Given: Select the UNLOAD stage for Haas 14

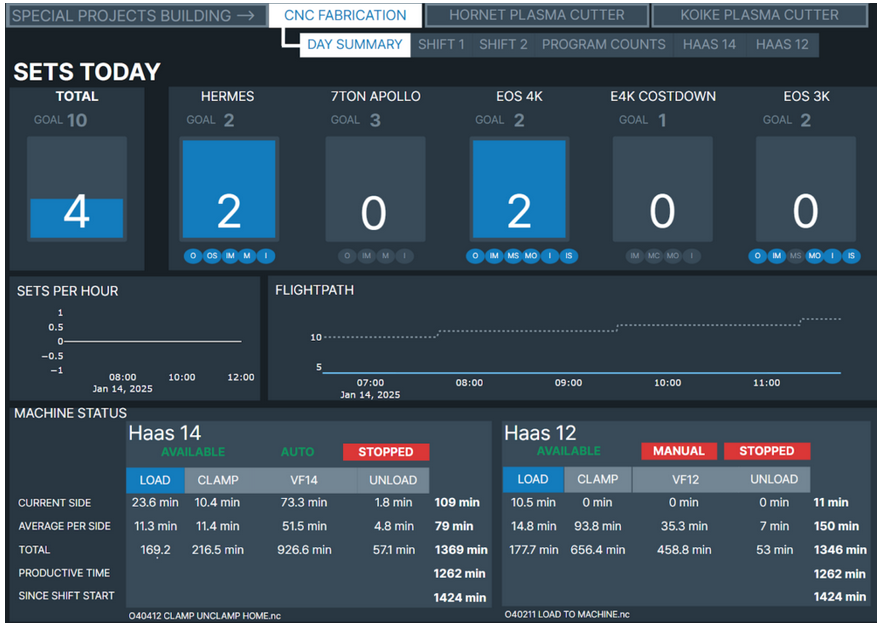Looking at the screenshot, I should [393, 480].
